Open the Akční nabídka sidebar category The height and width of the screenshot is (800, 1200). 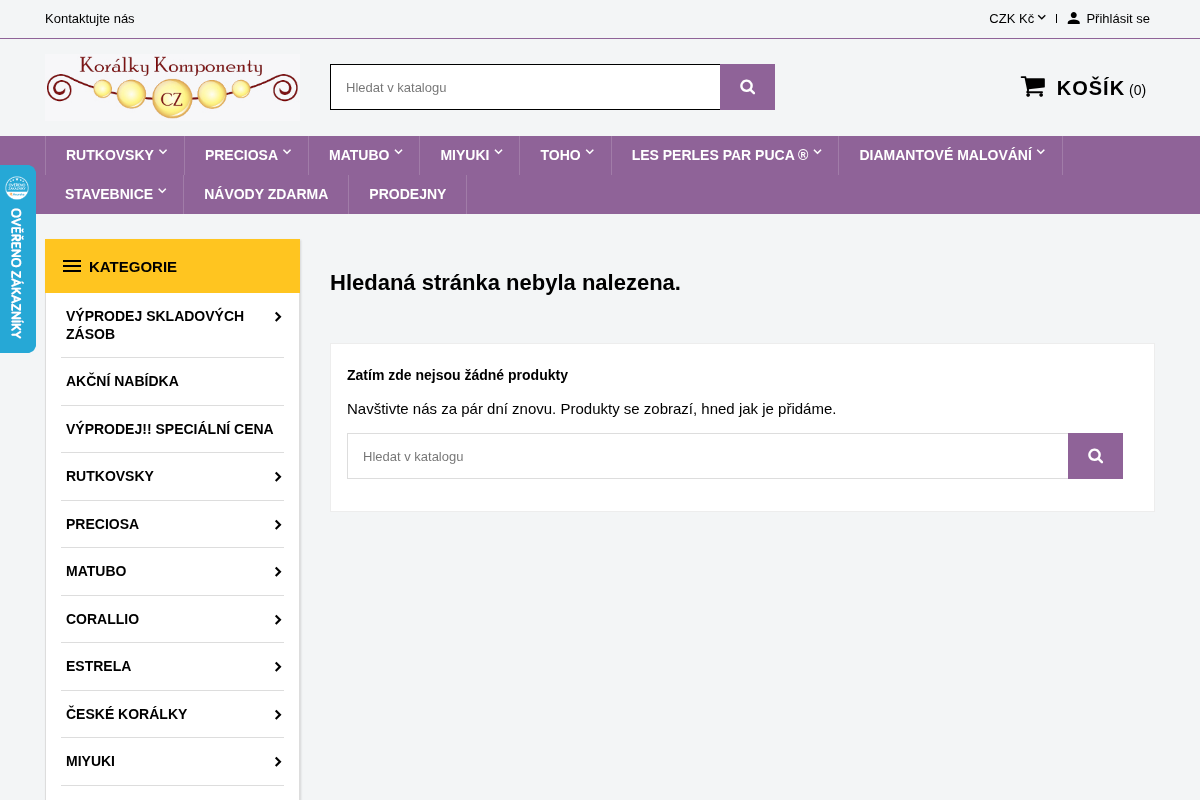(x=122, y=381)
